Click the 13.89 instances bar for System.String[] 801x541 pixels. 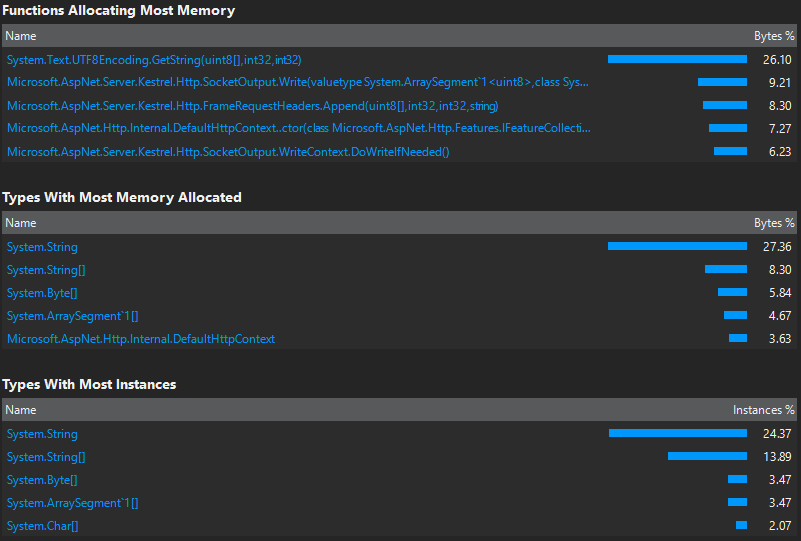[707, 456]
